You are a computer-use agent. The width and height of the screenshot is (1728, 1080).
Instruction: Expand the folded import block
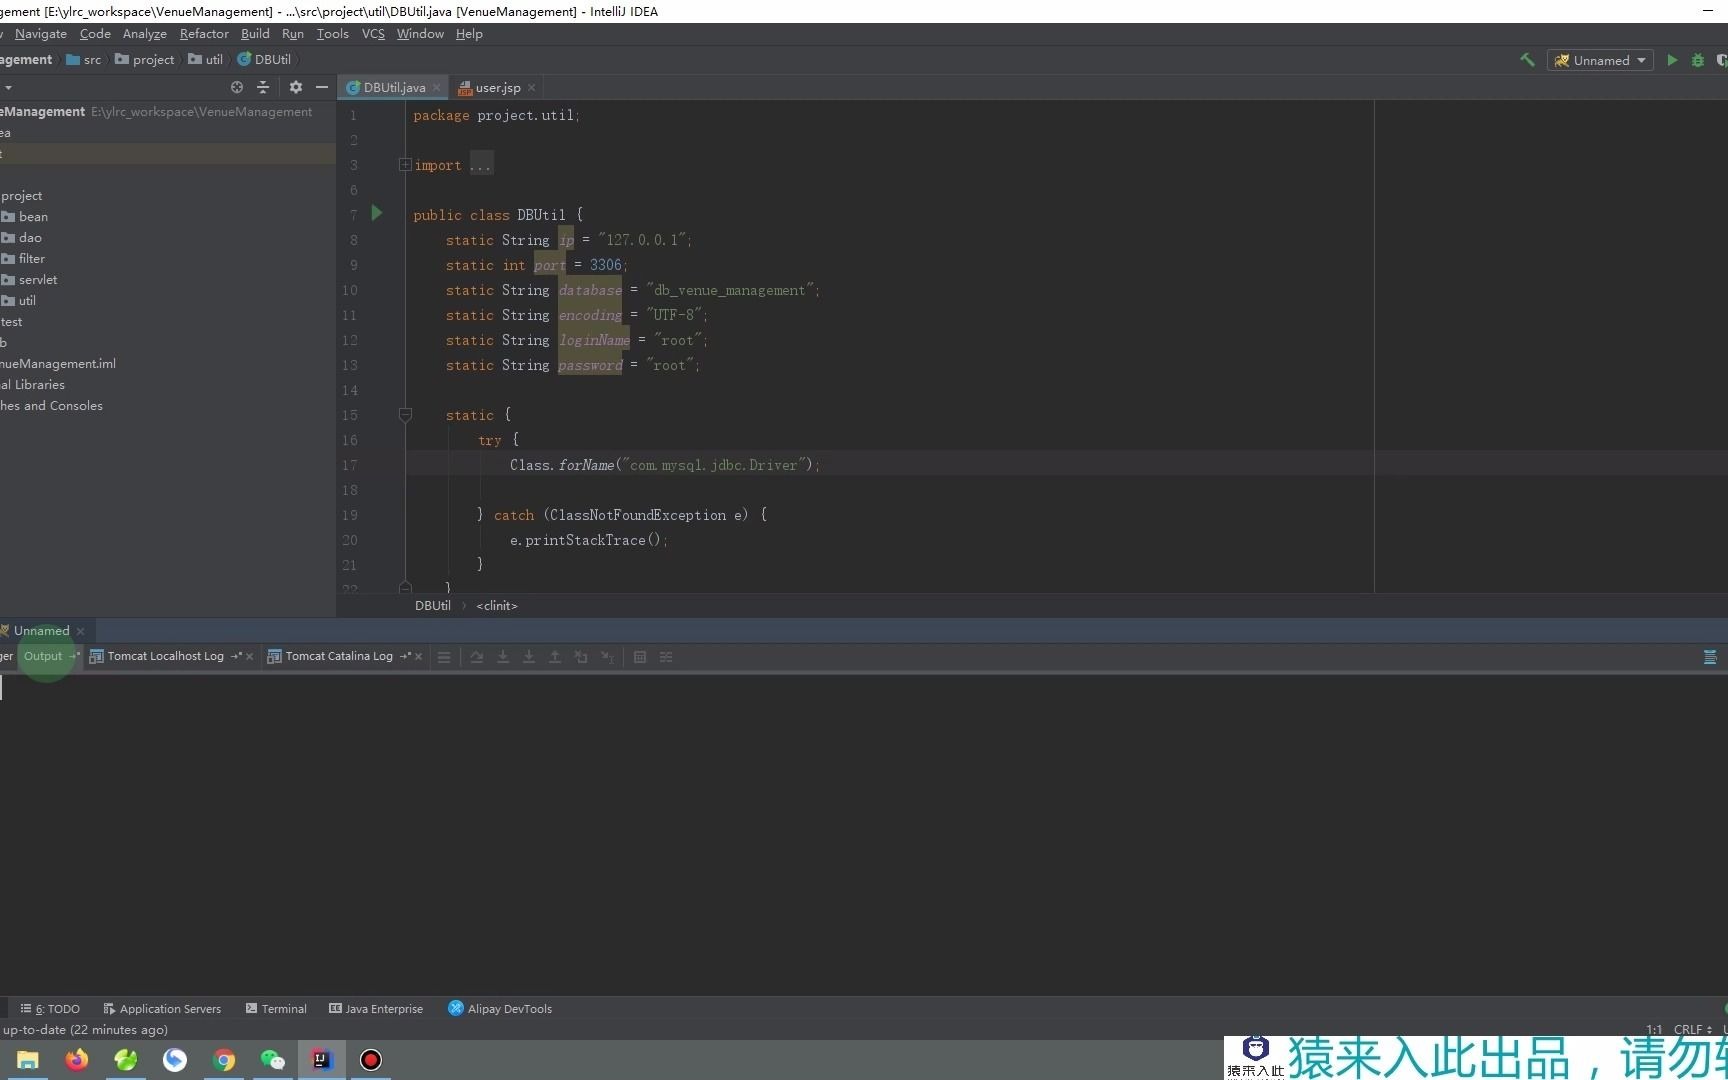coord(405,165)
